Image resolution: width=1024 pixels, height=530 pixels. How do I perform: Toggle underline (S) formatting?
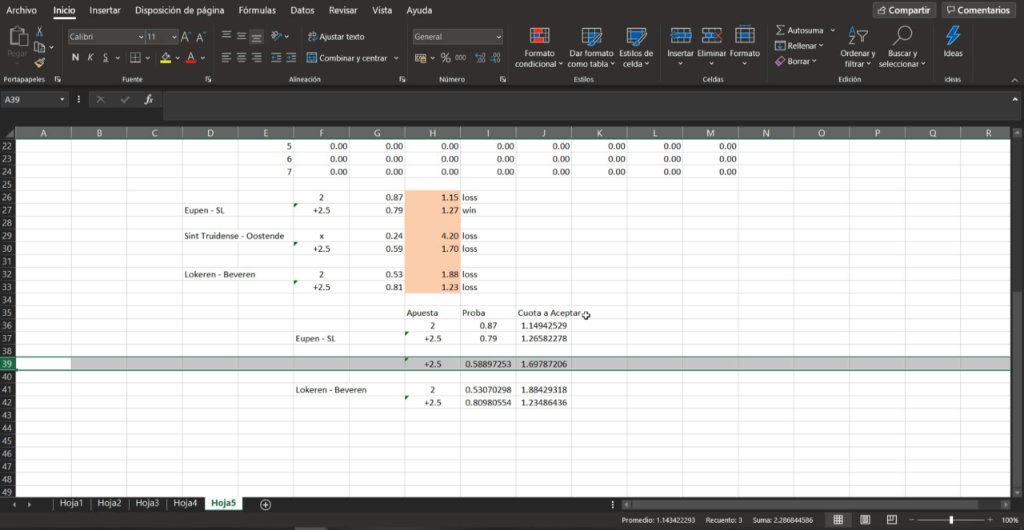(106, 58)
